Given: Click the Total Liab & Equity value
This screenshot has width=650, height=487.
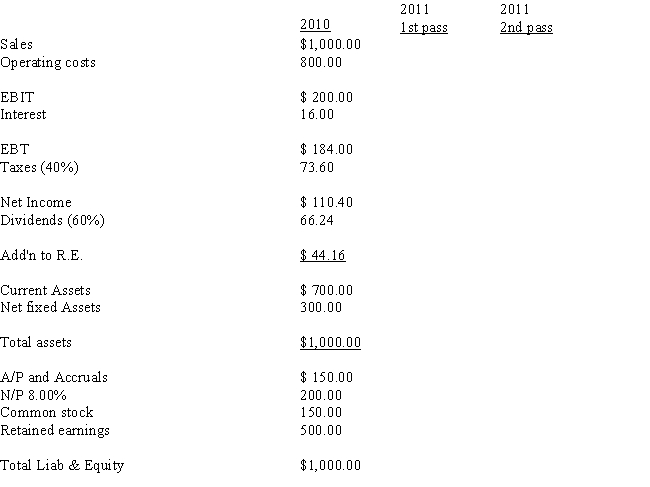Looking at the screenshot, I should pos(330,465).
